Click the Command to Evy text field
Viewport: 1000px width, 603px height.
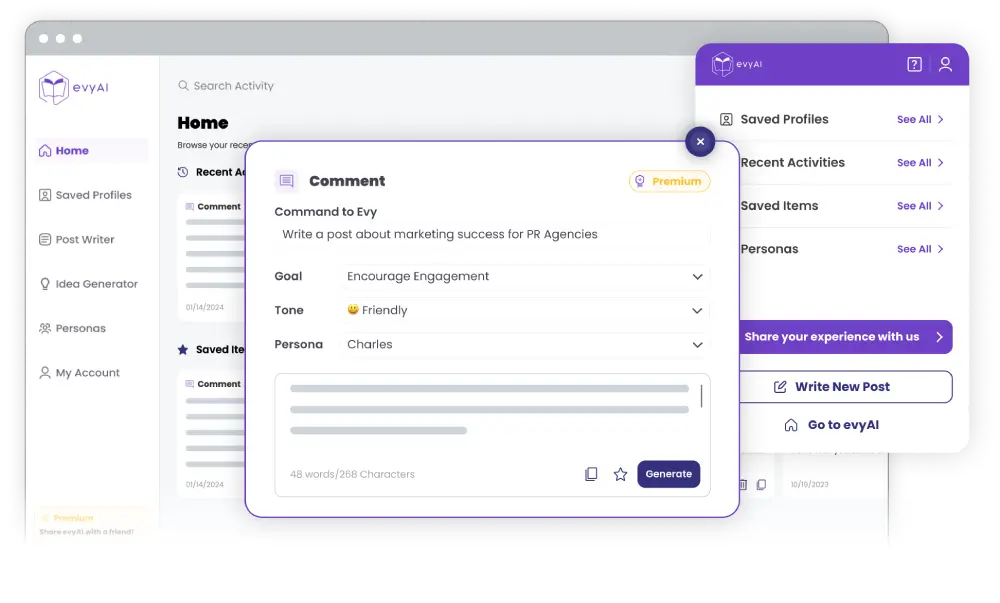(492, 235)
